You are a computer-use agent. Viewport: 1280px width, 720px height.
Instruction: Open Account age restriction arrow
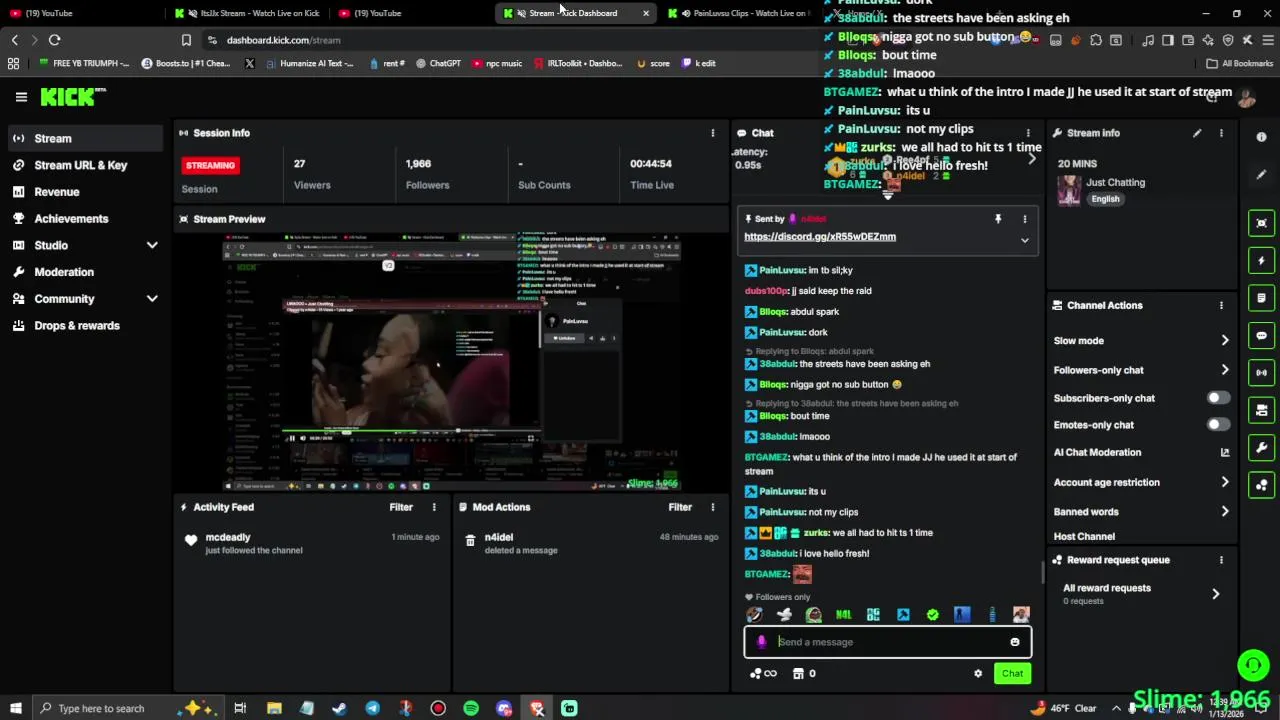pos(1225,482)
